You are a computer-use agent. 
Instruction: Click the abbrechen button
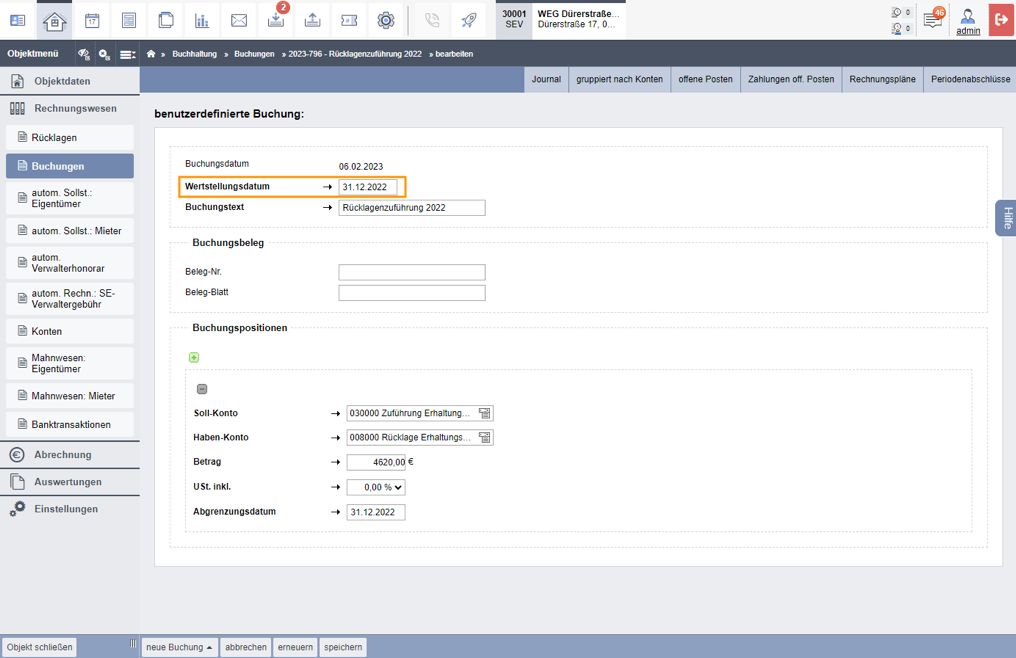tap(246, 647)
